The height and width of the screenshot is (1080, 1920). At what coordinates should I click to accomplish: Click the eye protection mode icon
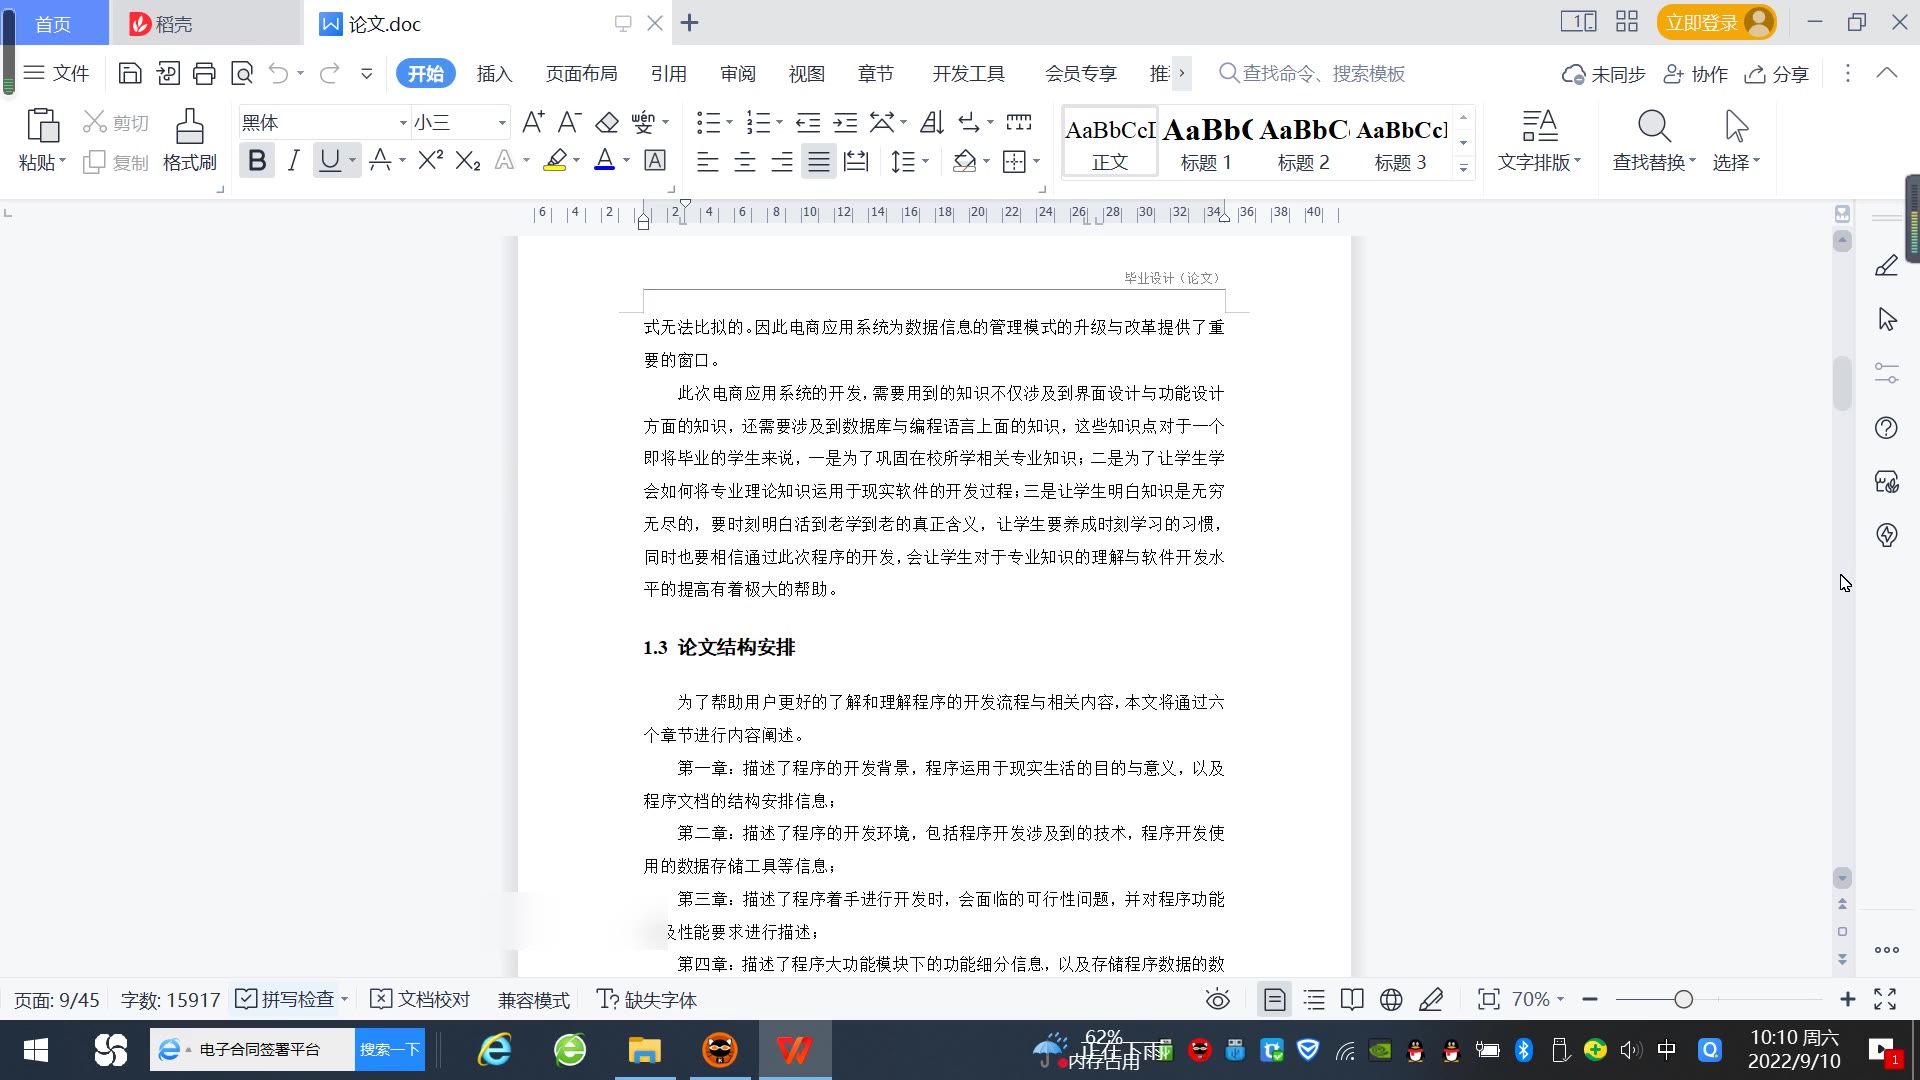click(1217, 1000)
